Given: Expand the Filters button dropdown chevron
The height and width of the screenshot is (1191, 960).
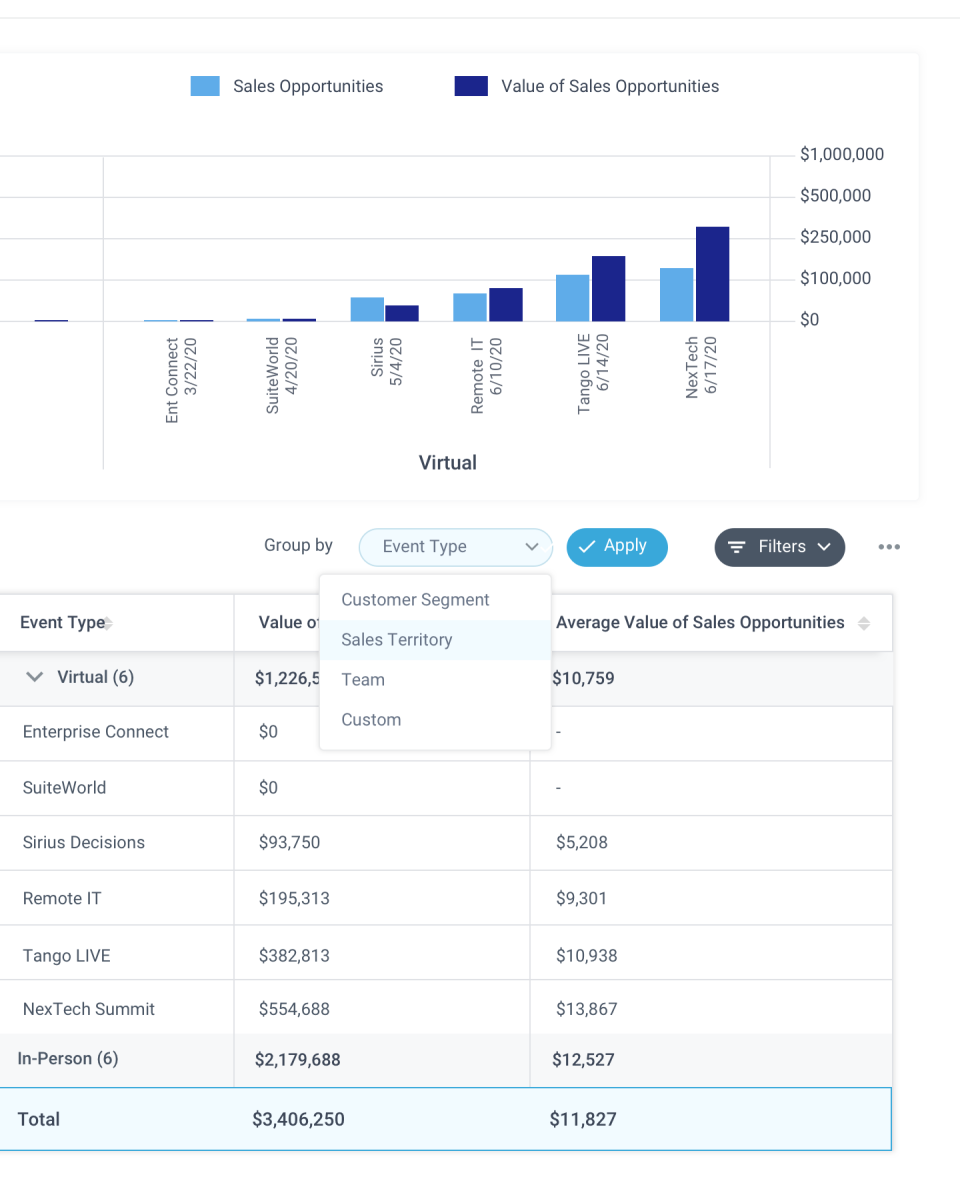Looking at the screenshot, I should coord(823,547).
